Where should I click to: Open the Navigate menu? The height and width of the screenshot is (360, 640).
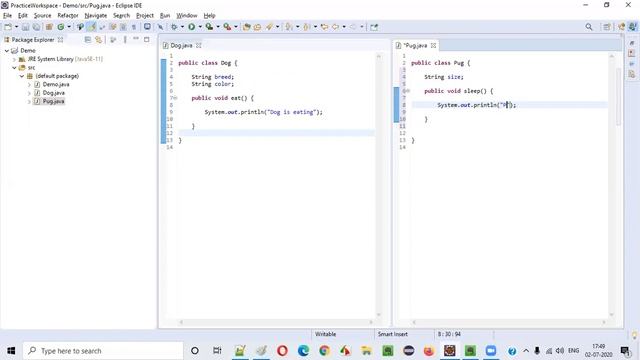tap(96, 16)
